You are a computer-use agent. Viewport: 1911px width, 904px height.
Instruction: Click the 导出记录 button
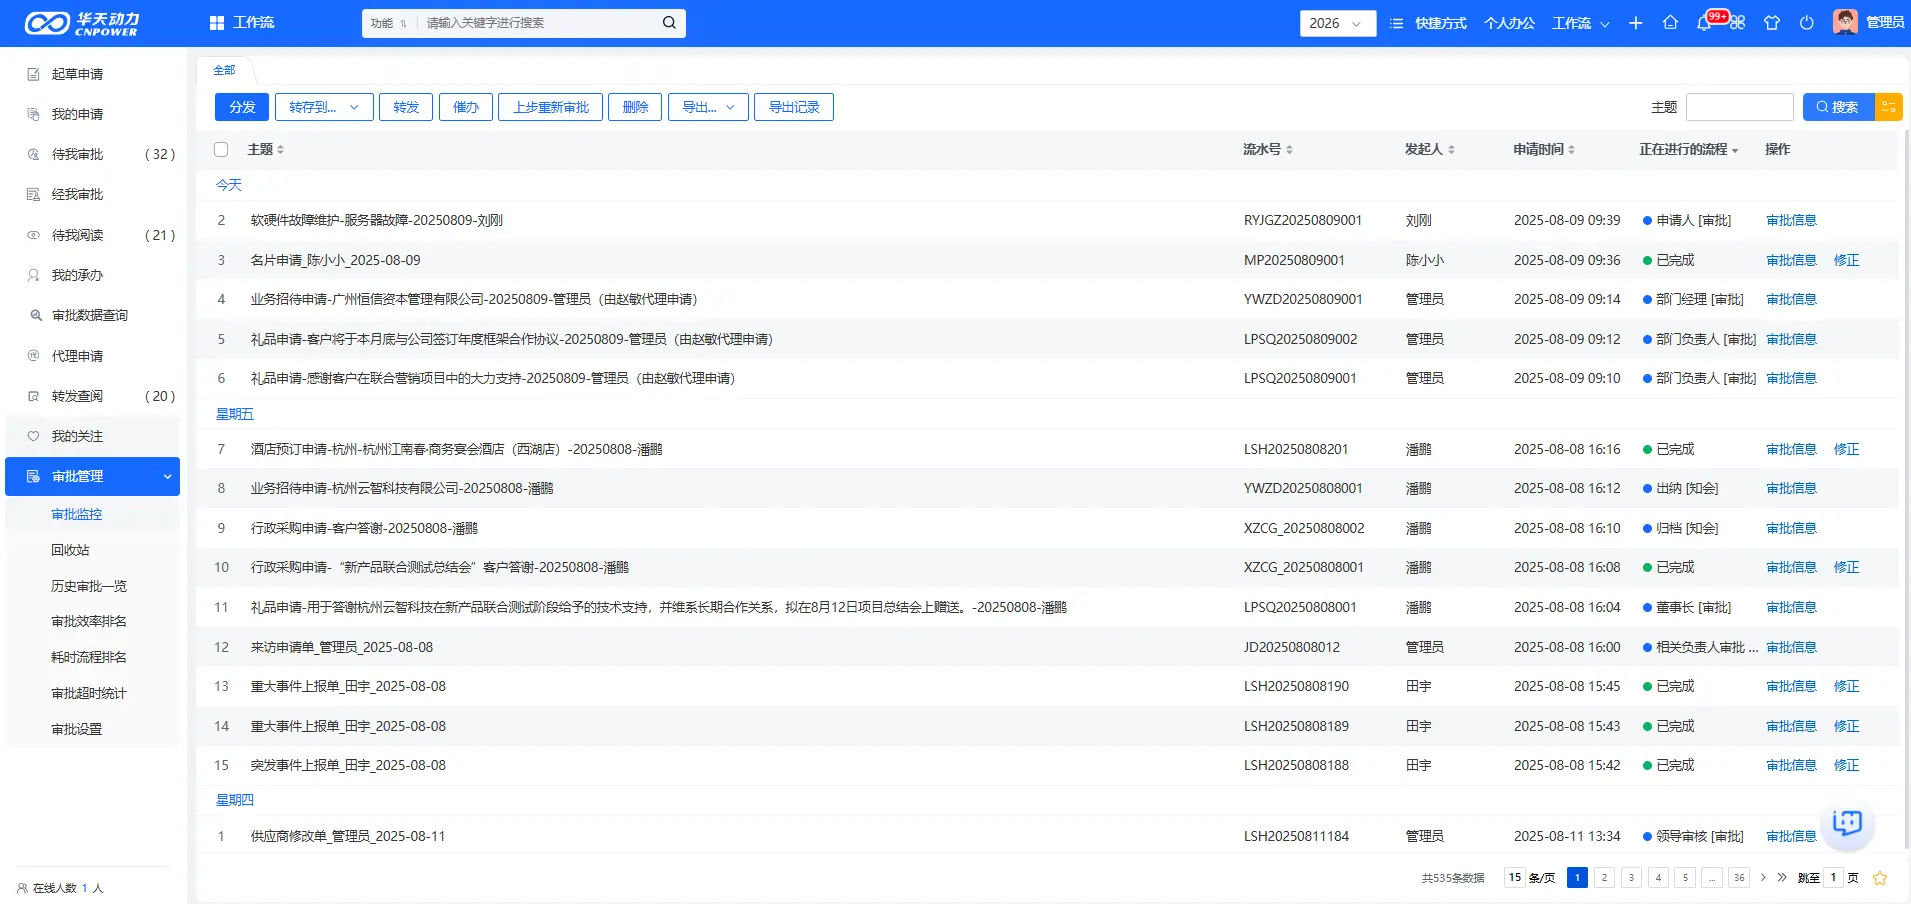tap(794, 107)
